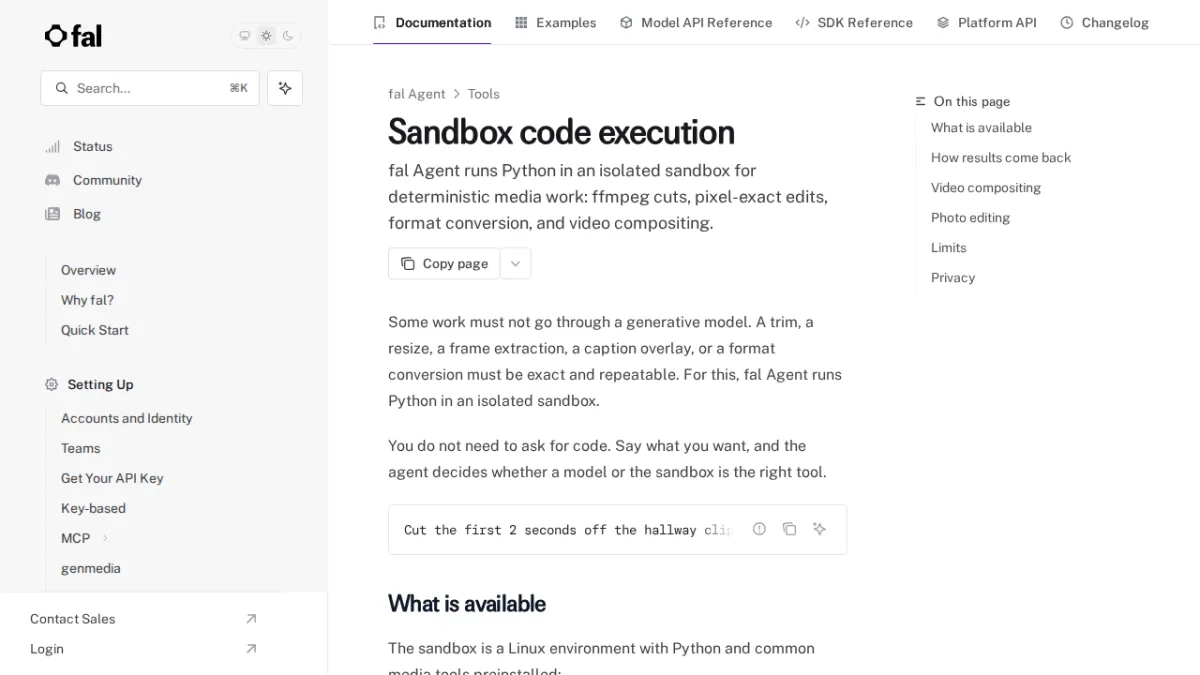Select the Examples tab
The width and height of the screenshot is (1200, 675).
[555, 22]
